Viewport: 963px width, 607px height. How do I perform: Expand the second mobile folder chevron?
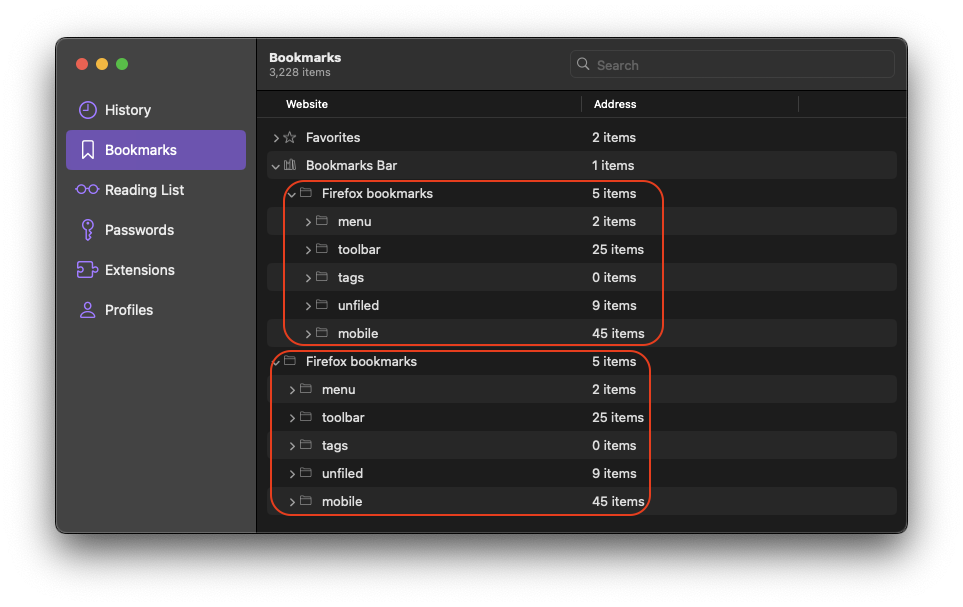(x=292, y=502)
